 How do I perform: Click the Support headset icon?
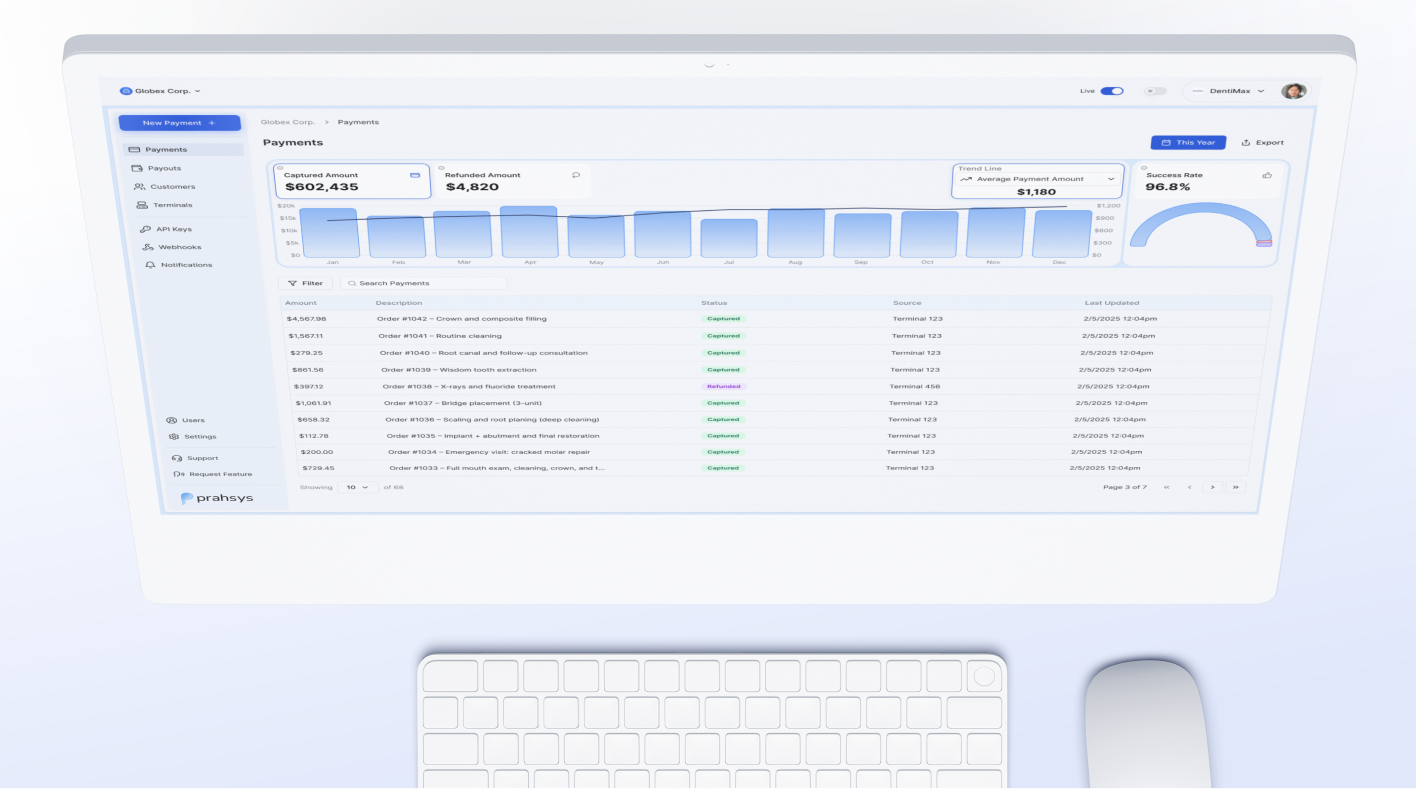coord(177,458)
